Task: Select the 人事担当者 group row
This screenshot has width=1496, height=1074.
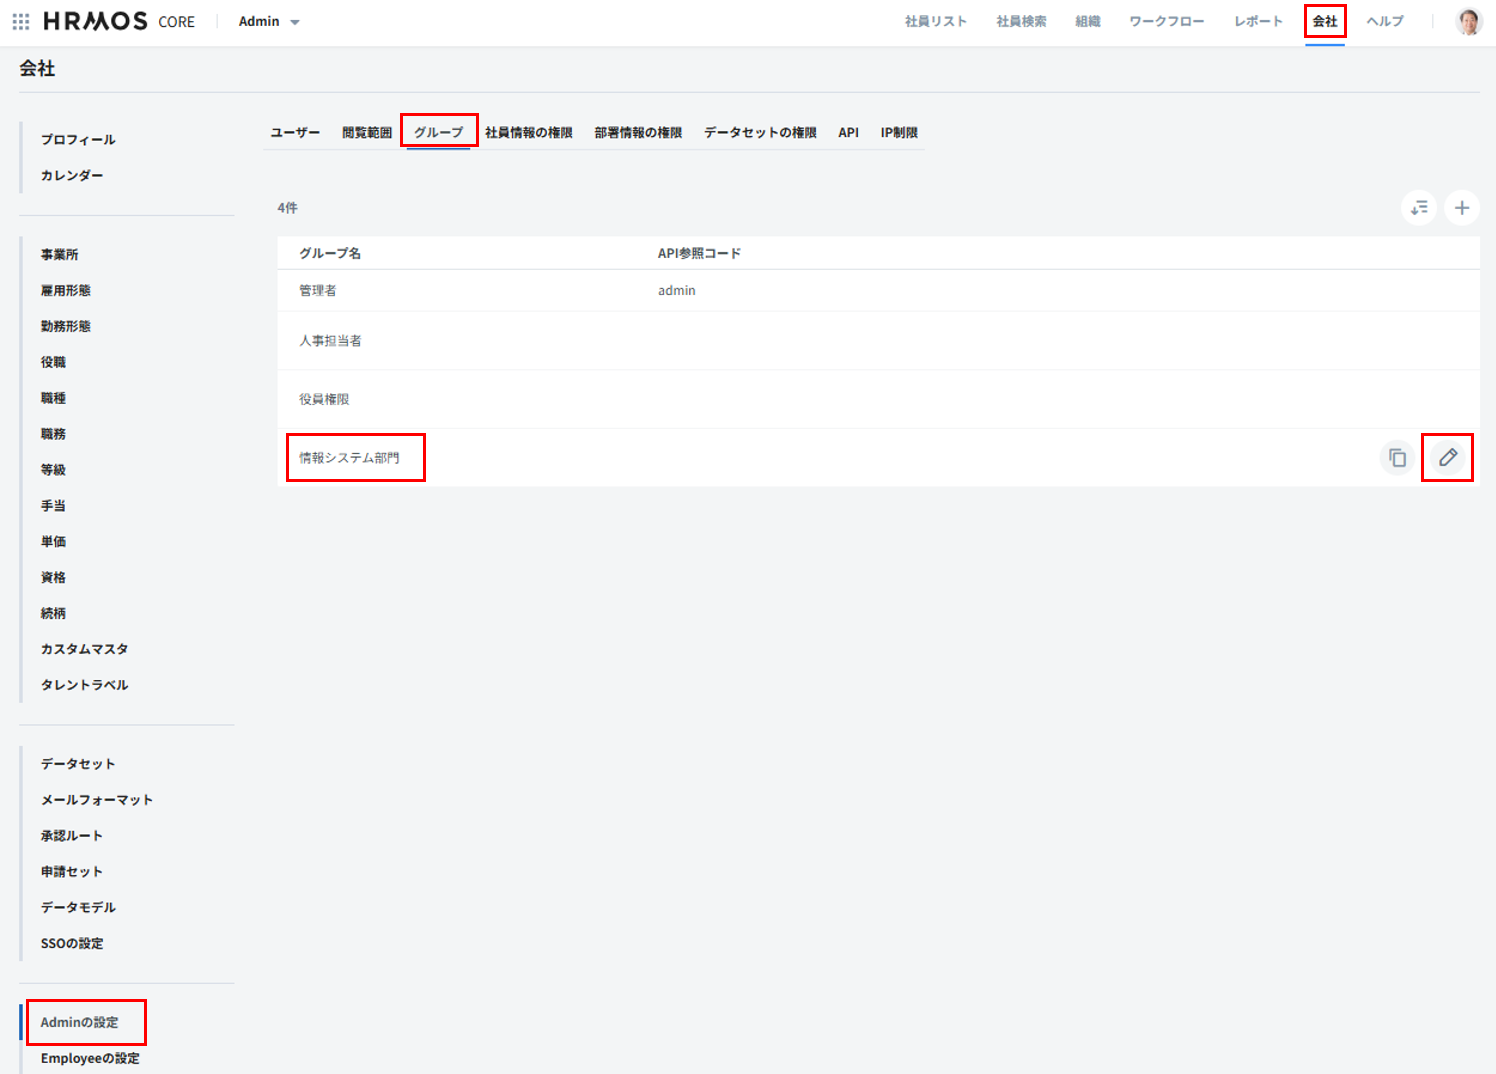Action: click(x=330, y=341)
